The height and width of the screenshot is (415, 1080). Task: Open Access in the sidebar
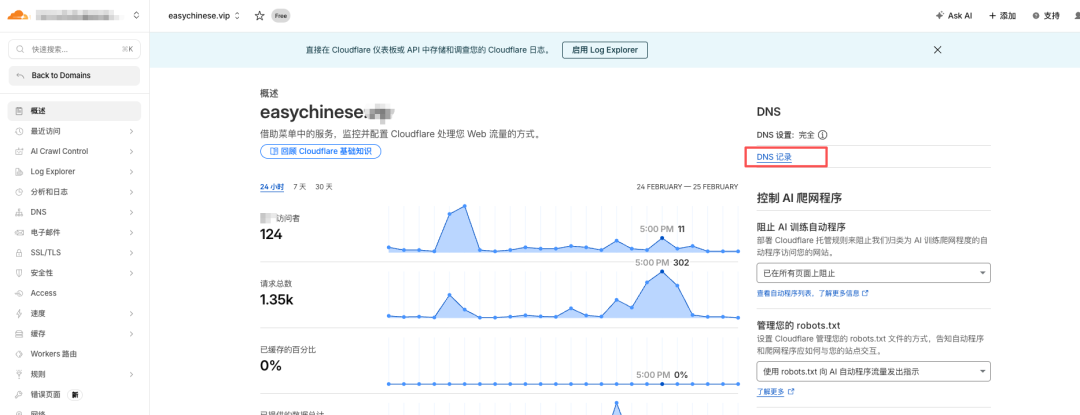tap(74, 293)
